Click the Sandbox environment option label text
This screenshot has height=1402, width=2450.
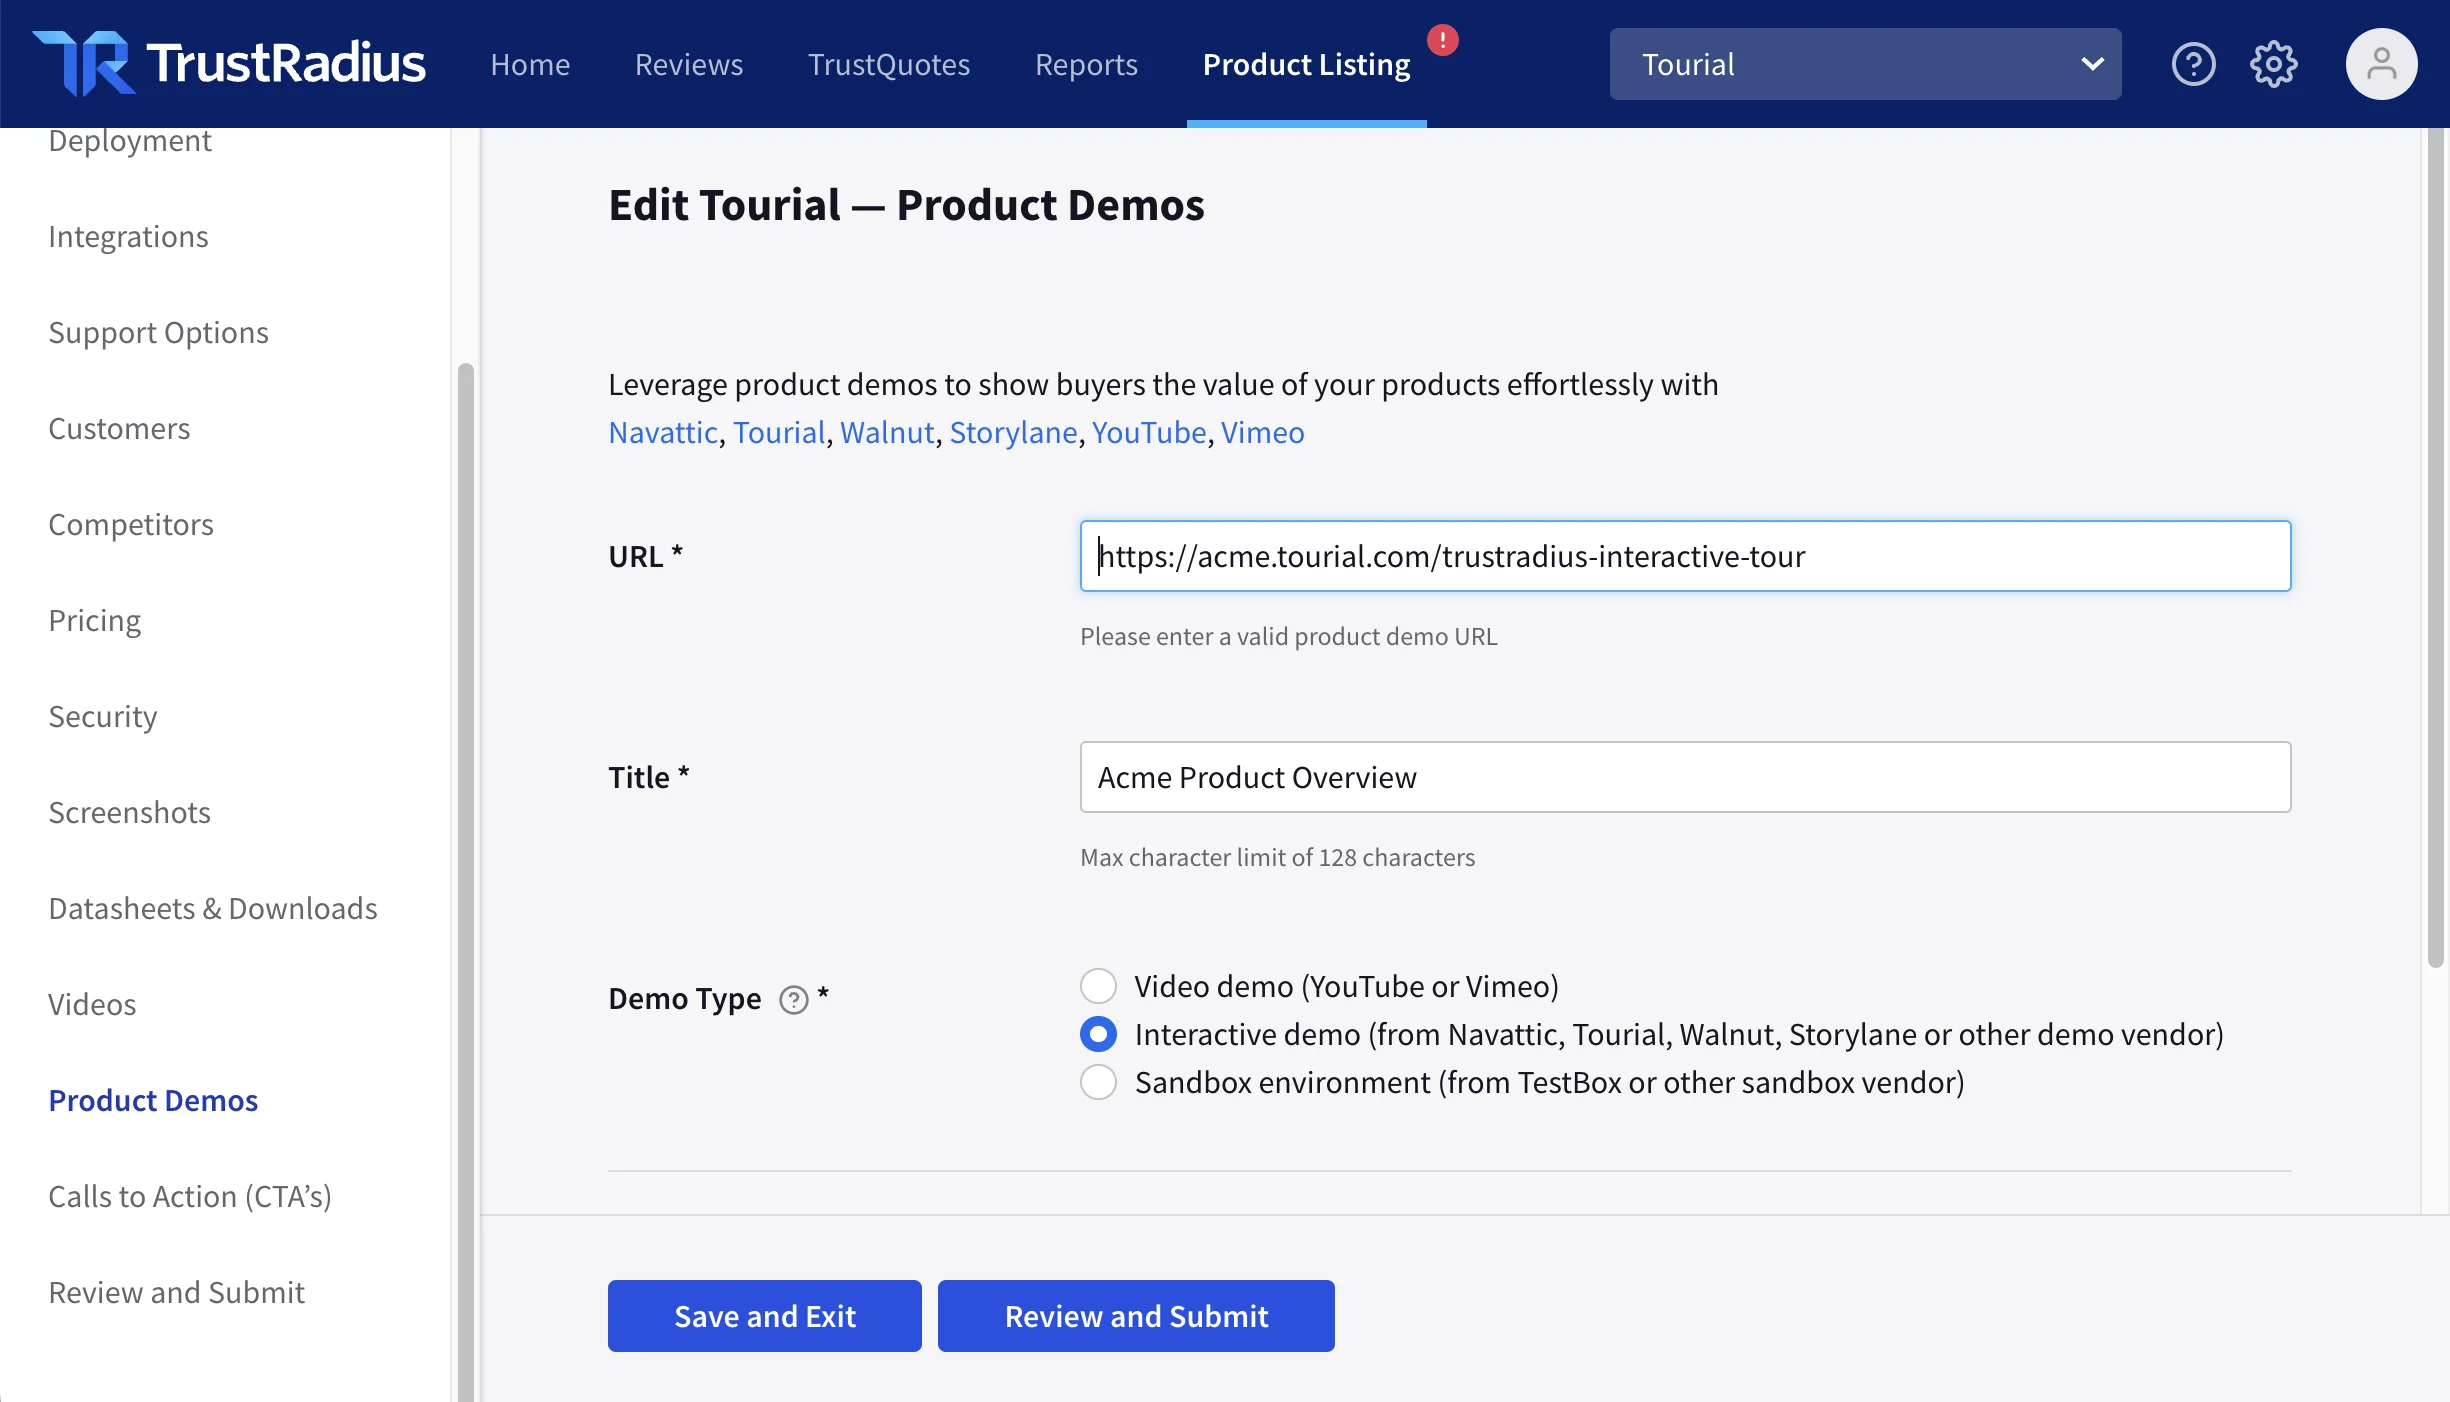[1549, 1082]
